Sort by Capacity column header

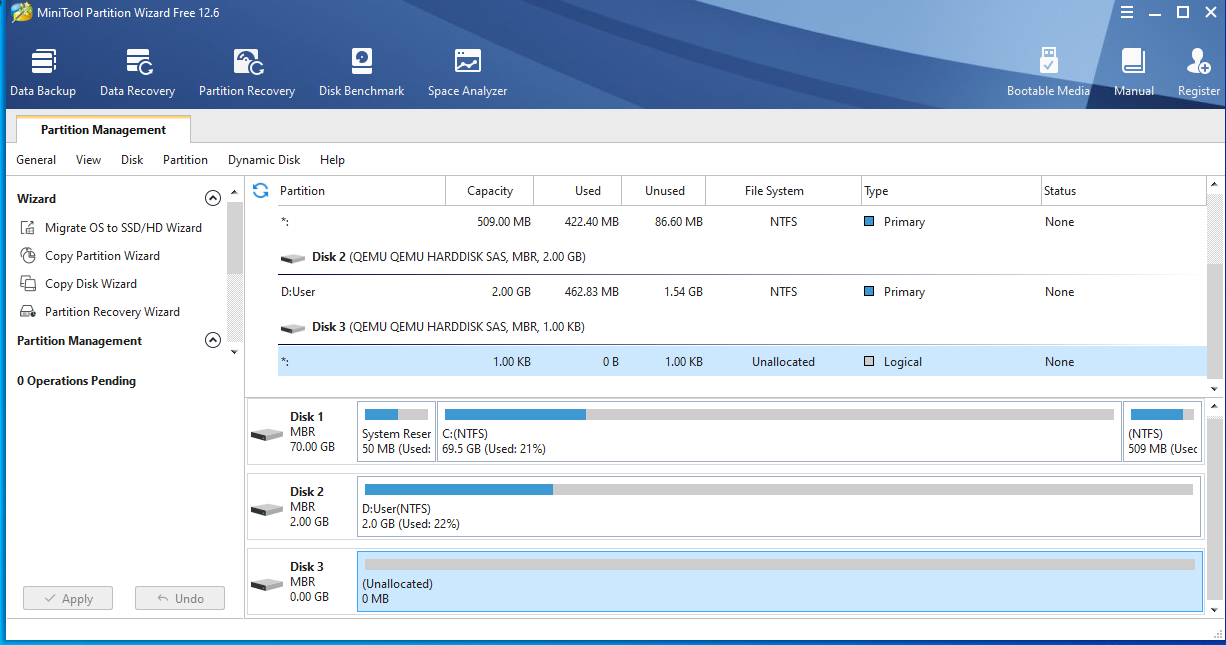(490, 191)
